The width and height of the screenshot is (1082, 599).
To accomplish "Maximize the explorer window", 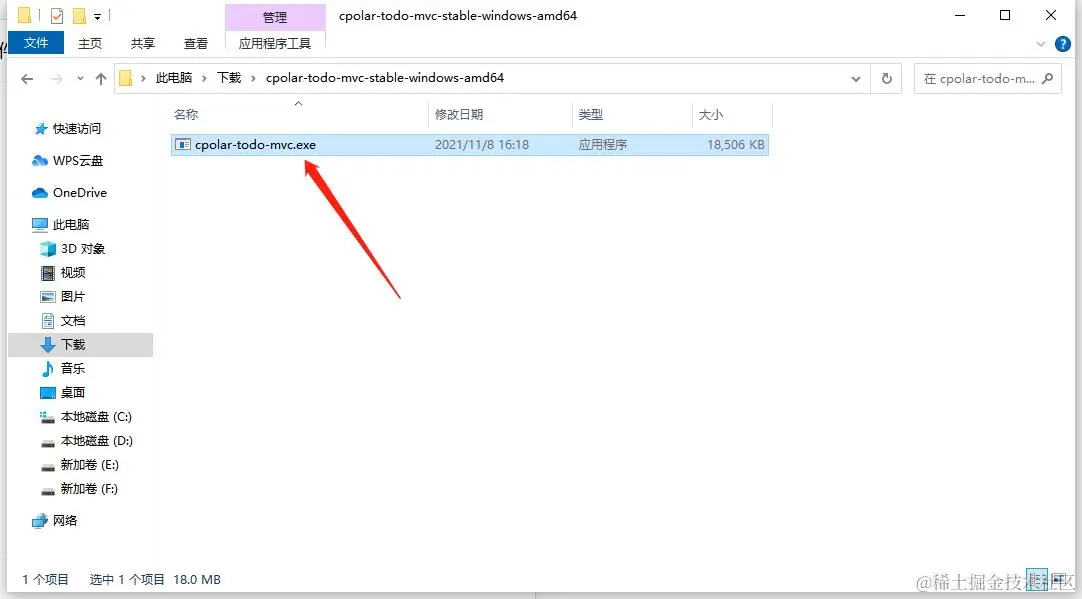I will [1005, 15].
